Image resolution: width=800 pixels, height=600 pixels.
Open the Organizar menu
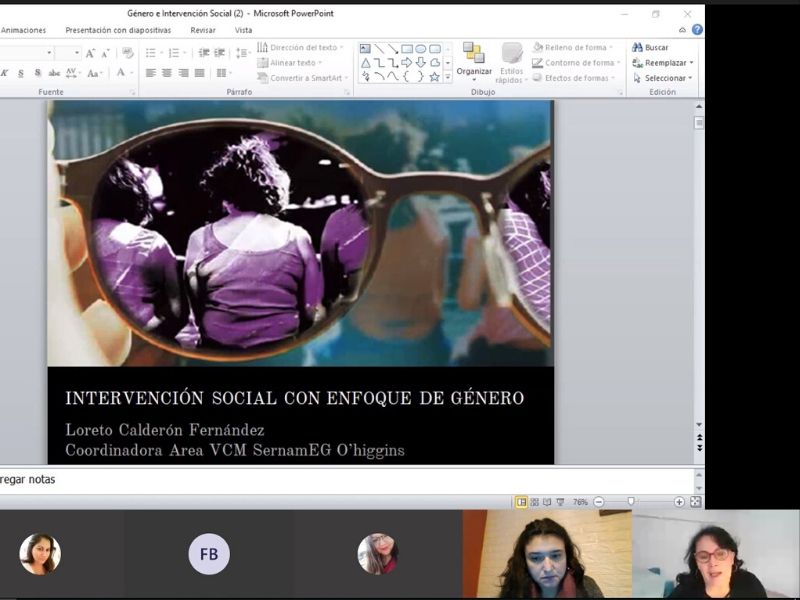click(474, 62)
